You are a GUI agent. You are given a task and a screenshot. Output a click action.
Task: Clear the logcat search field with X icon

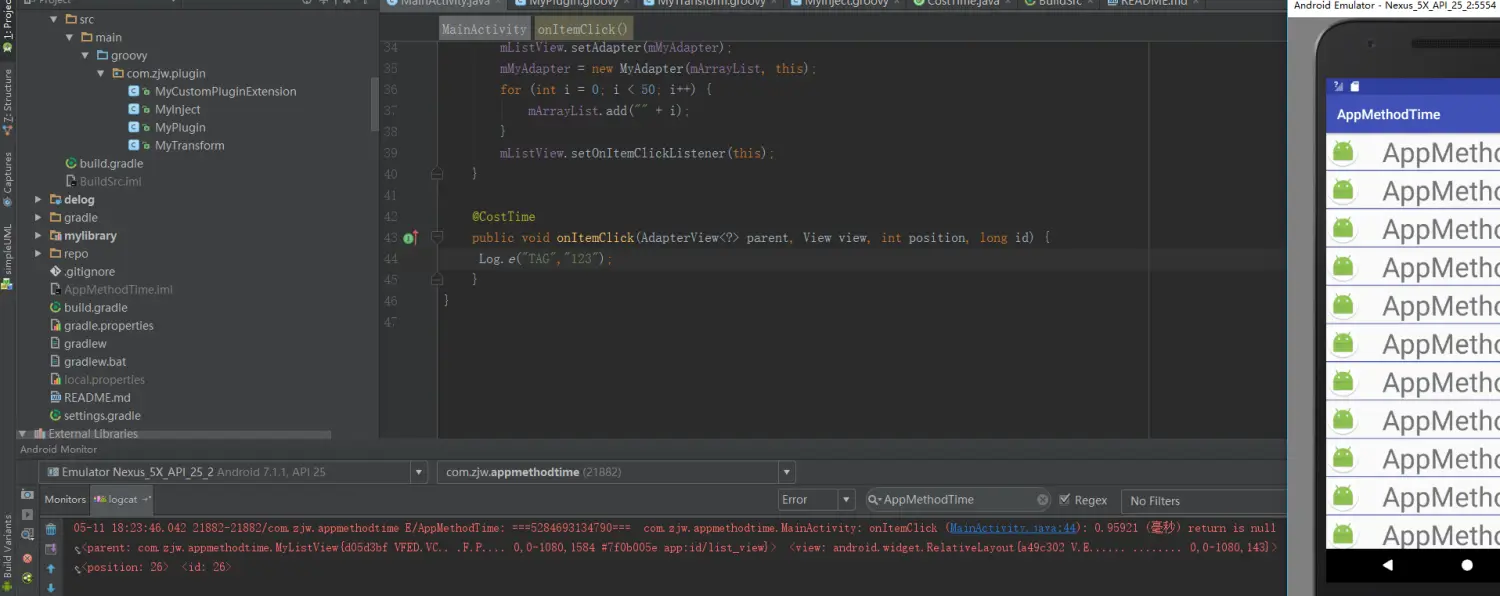[x=1043, y=500]
